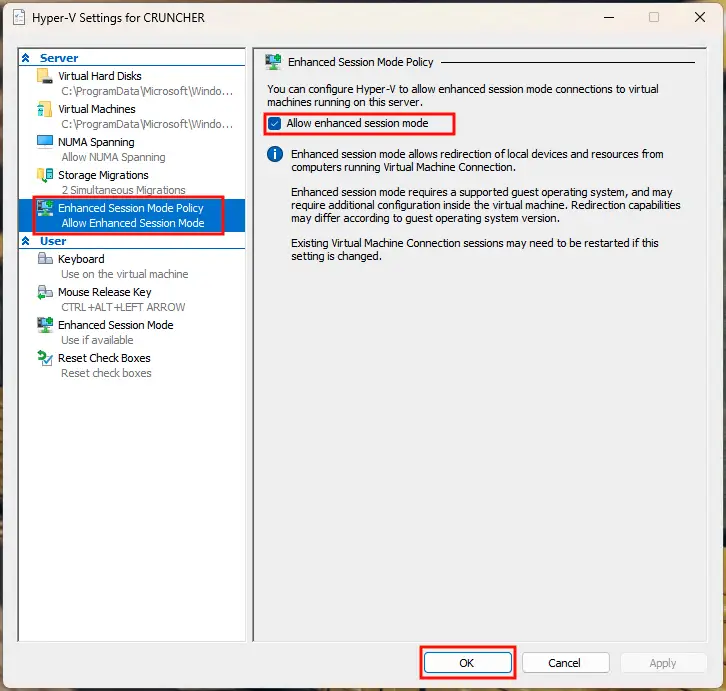Close the Hyper-V Settings window
The height and width of the screenshot is (691, 726).
click(x=700, y=18)
